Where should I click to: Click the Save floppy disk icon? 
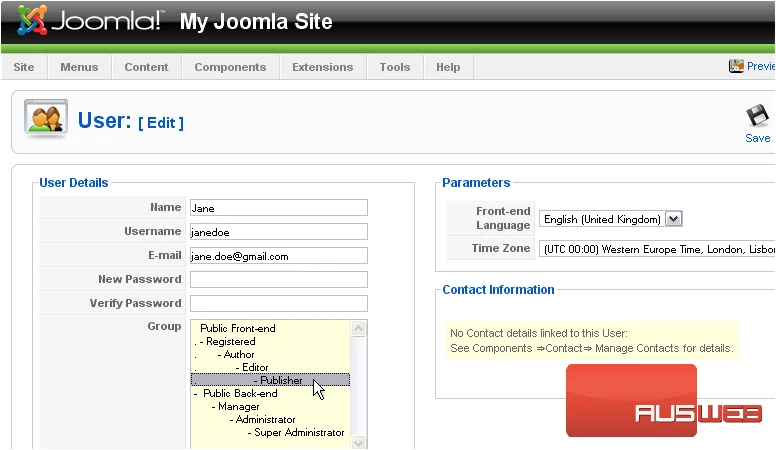757,117
